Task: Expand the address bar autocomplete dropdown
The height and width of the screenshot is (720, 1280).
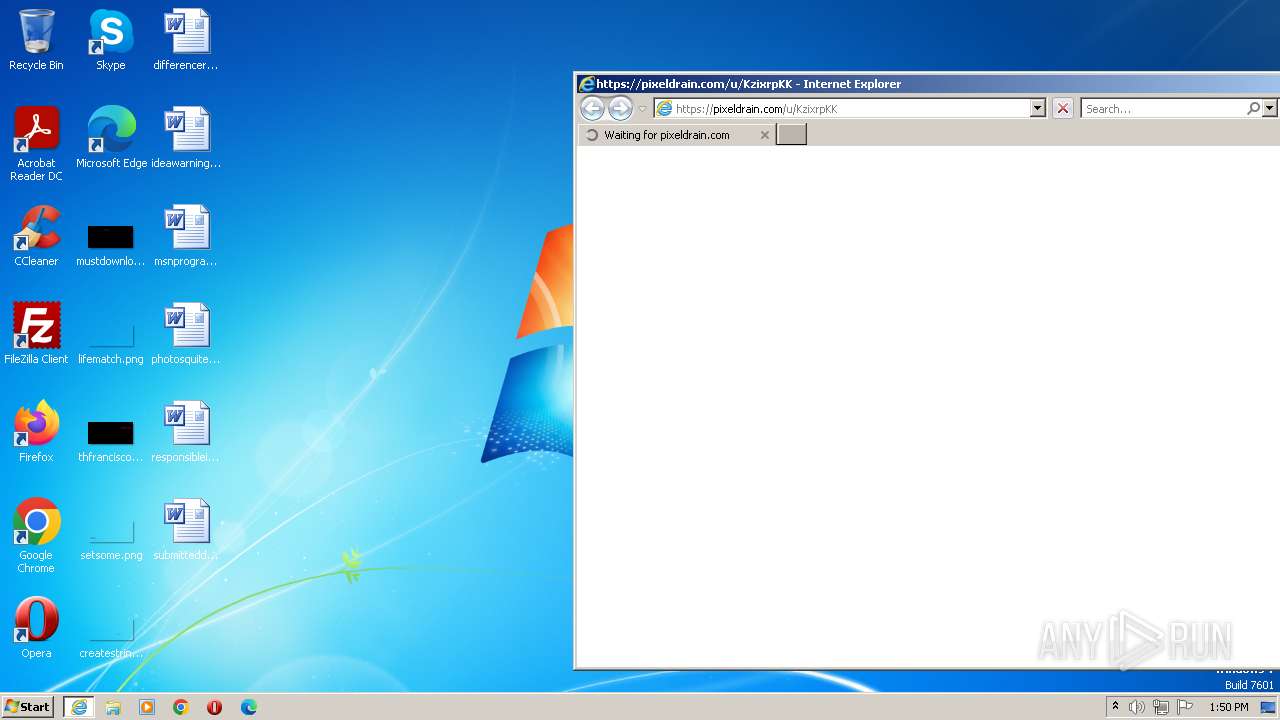Action: (1037, 108)
